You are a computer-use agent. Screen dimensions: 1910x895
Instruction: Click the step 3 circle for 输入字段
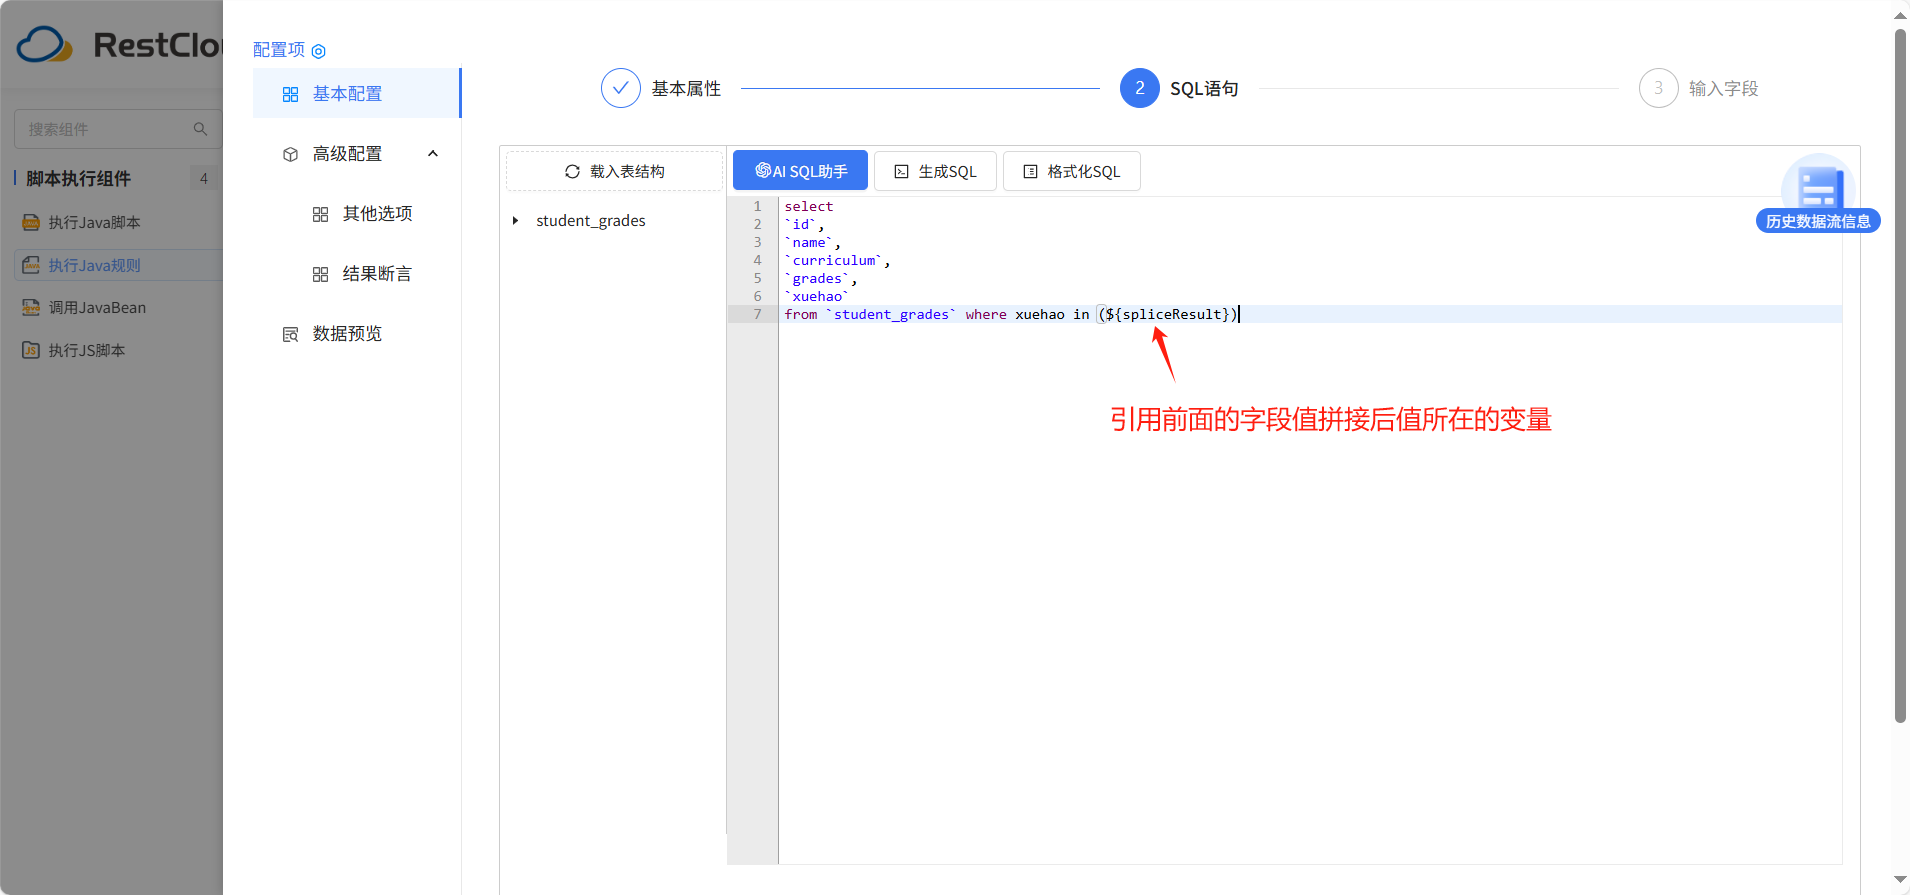point(1658,88)
